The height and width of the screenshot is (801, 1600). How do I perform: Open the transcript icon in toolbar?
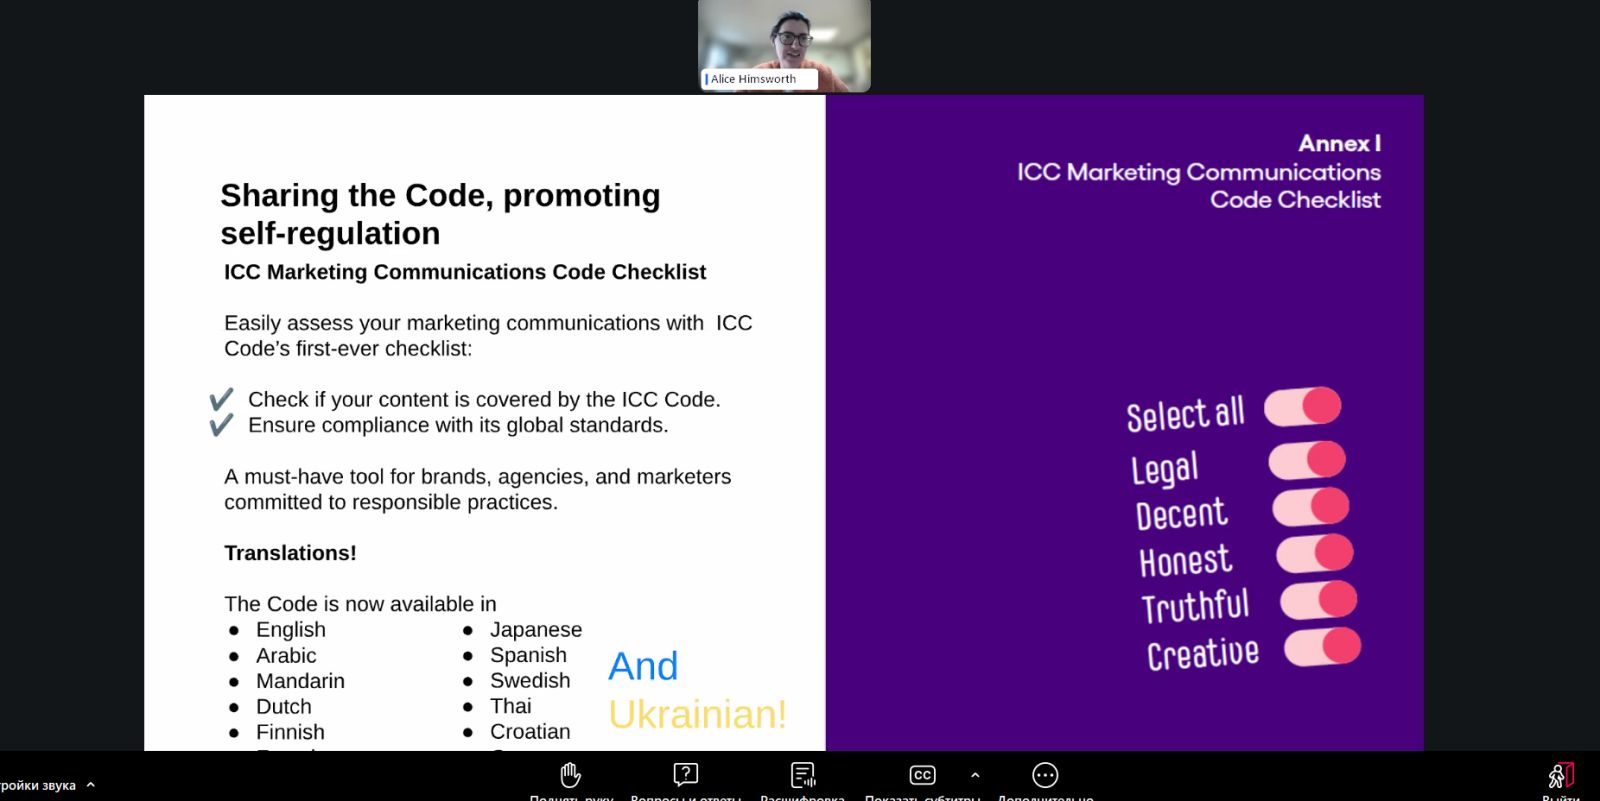click(x=802, y=776)
